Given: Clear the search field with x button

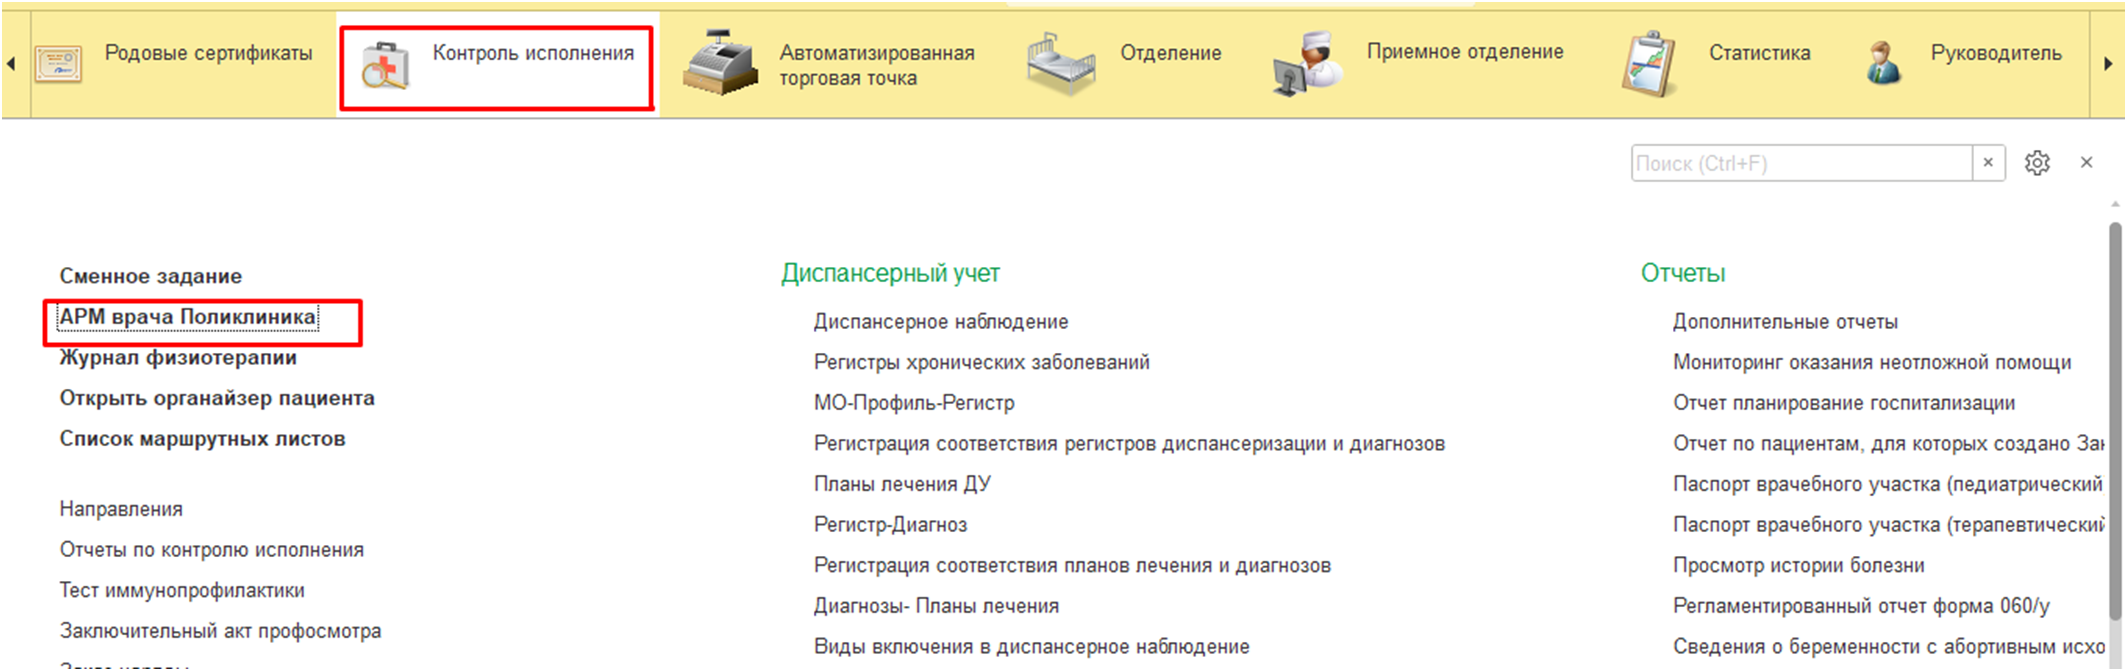Looking at the screenshot, I should [1988, 163].
